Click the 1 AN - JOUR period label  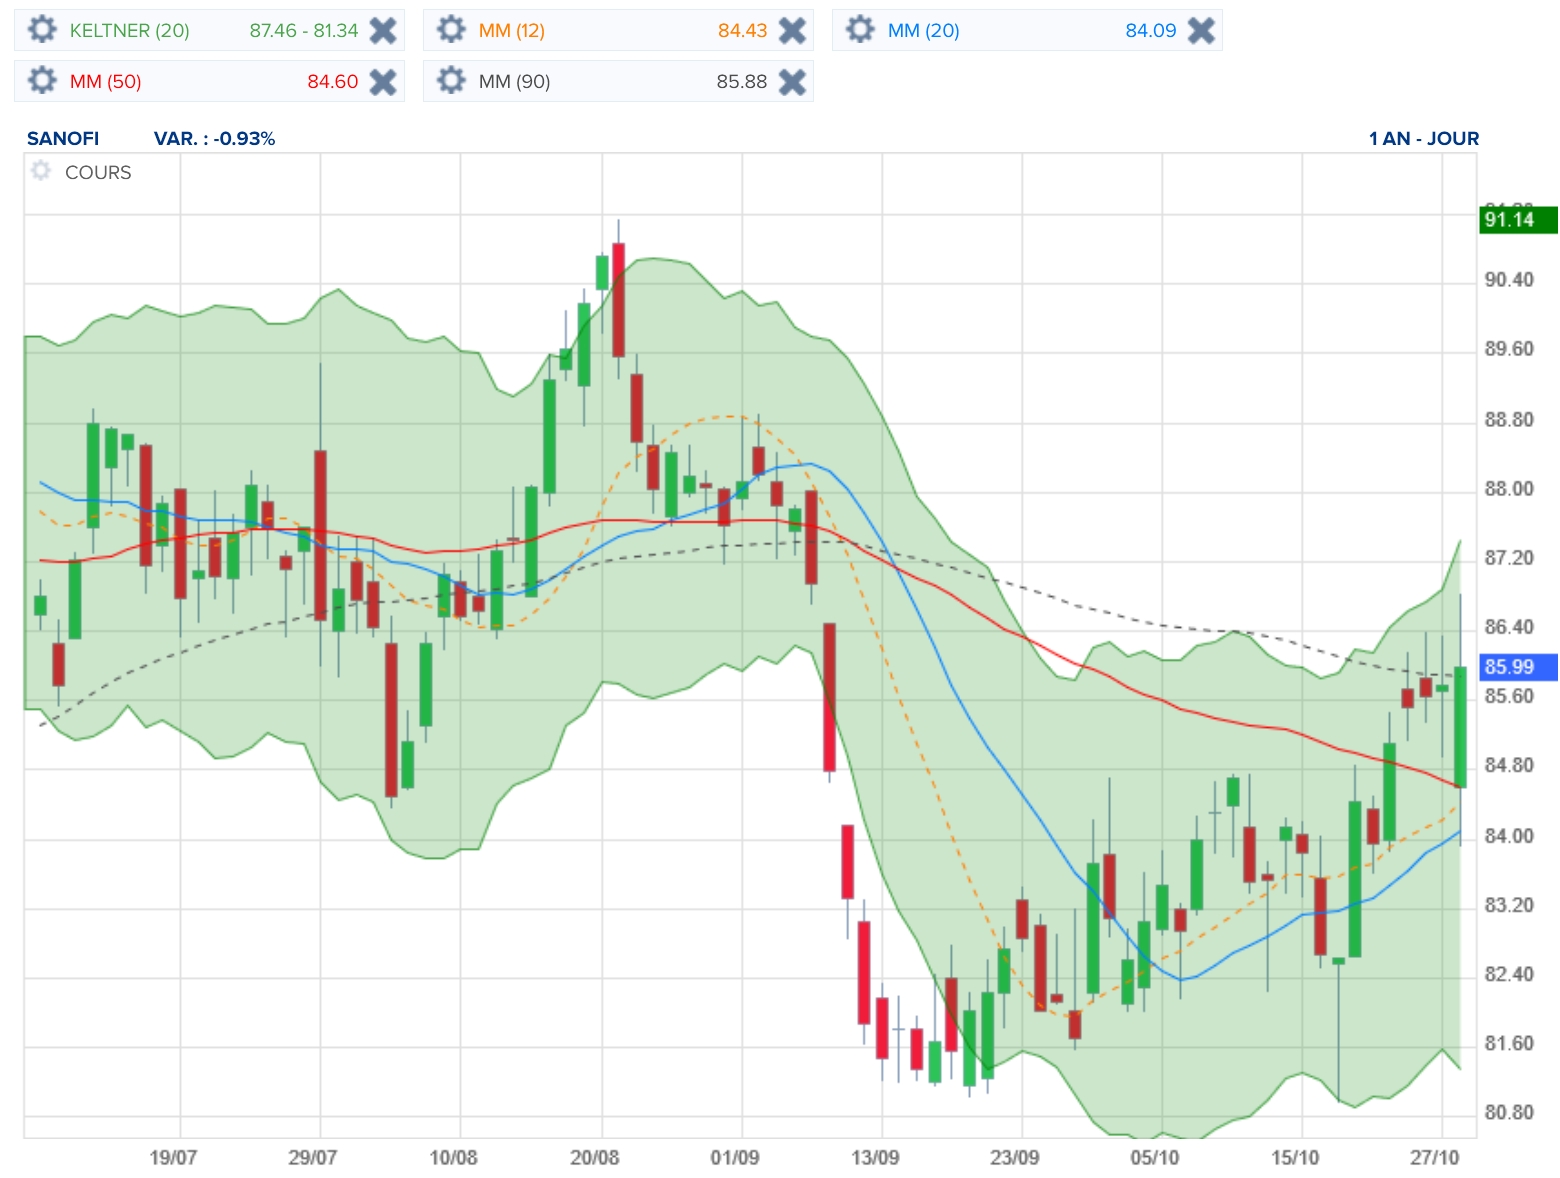pyautogui.click(x=1423, y=139)
